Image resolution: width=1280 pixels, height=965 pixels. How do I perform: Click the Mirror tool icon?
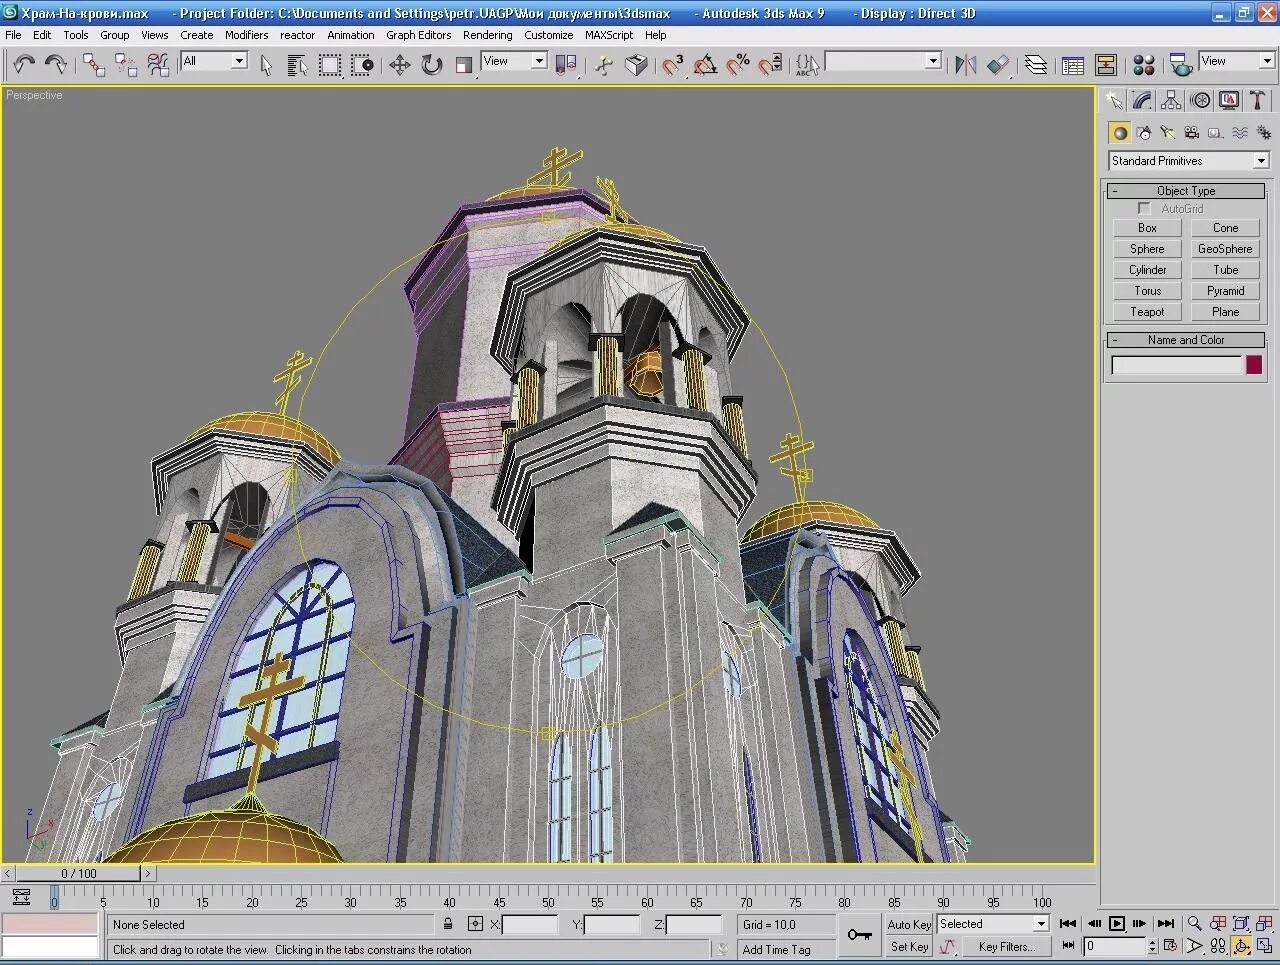click(965, 65)
